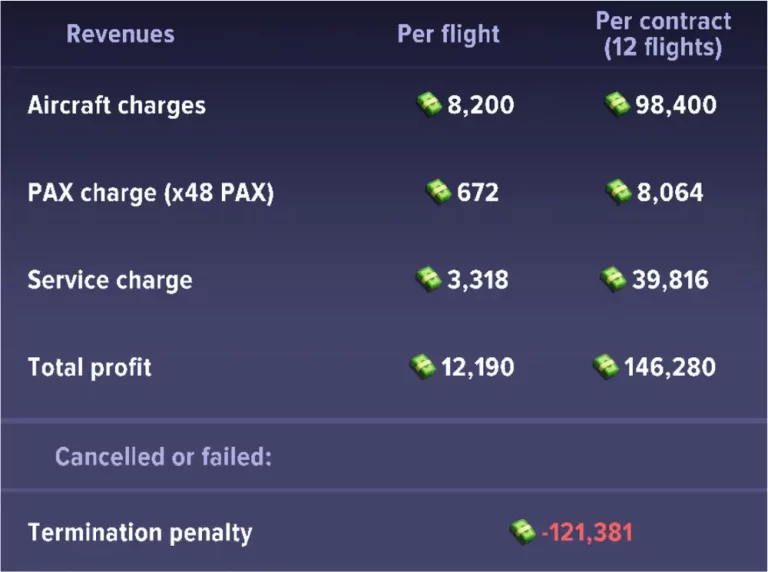Click cash icon beside 98,400 contract amount
Screen dimensions: 768x572
(x=618, y=104)
